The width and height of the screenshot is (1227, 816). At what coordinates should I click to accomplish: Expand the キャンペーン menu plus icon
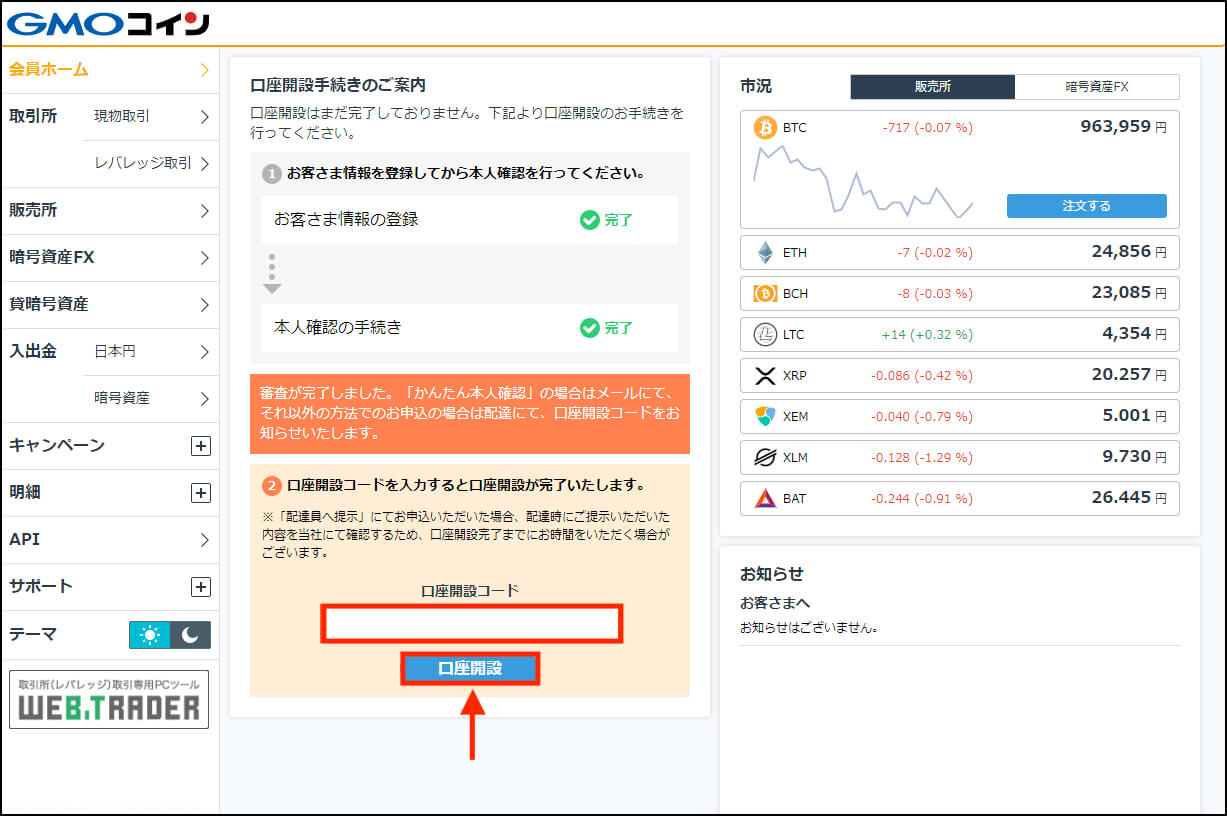click(x=201, y=446)
